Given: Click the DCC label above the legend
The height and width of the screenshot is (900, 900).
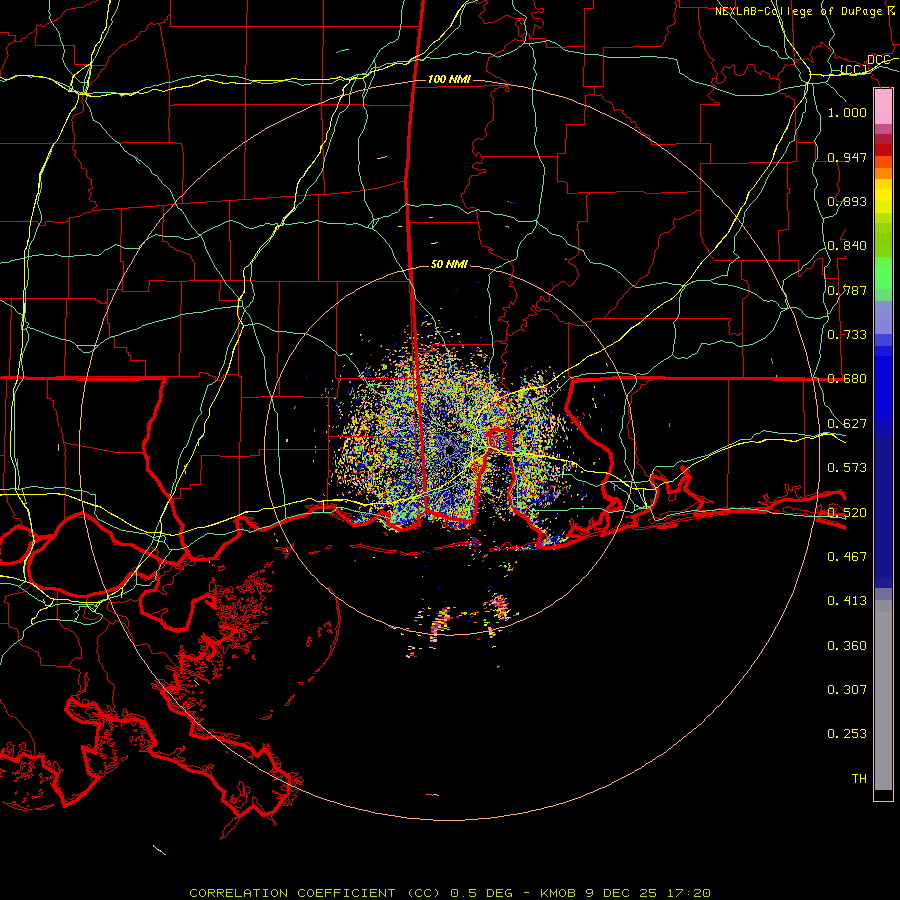Looking at the screenshot, I should 879,60.
